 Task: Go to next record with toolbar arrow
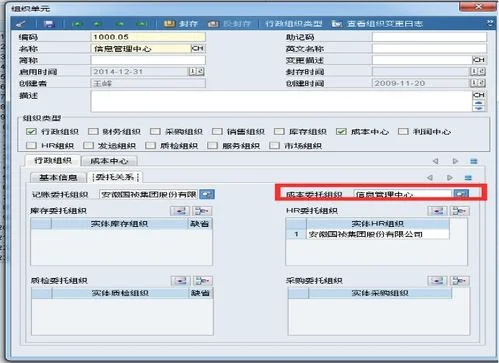120,24
